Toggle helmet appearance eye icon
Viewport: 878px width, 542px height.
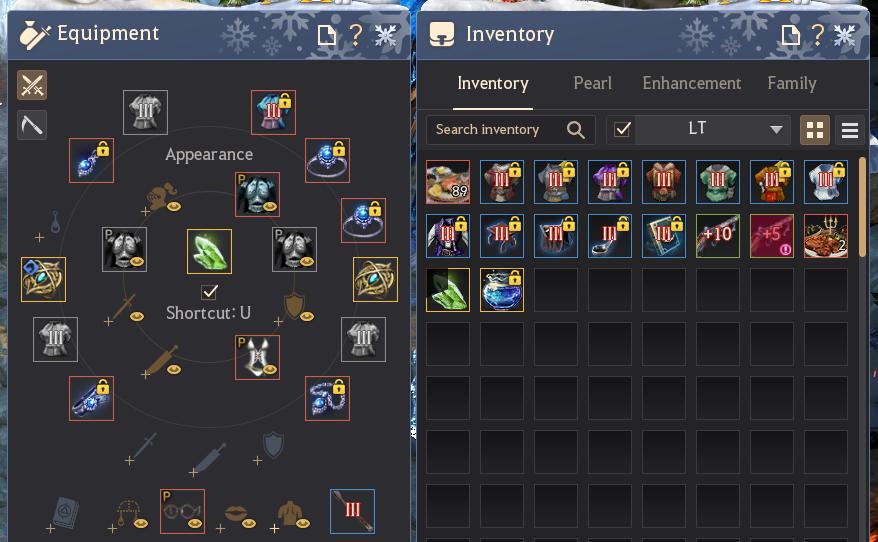(x=173, y=206)
